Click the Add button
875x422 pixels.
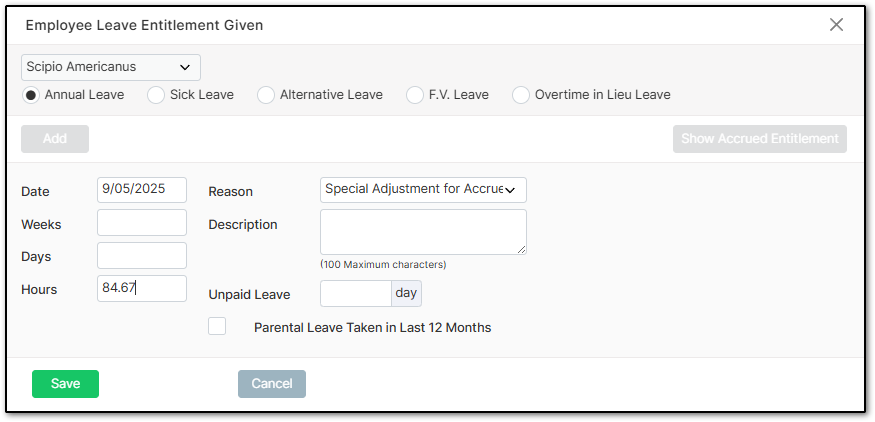55,138
